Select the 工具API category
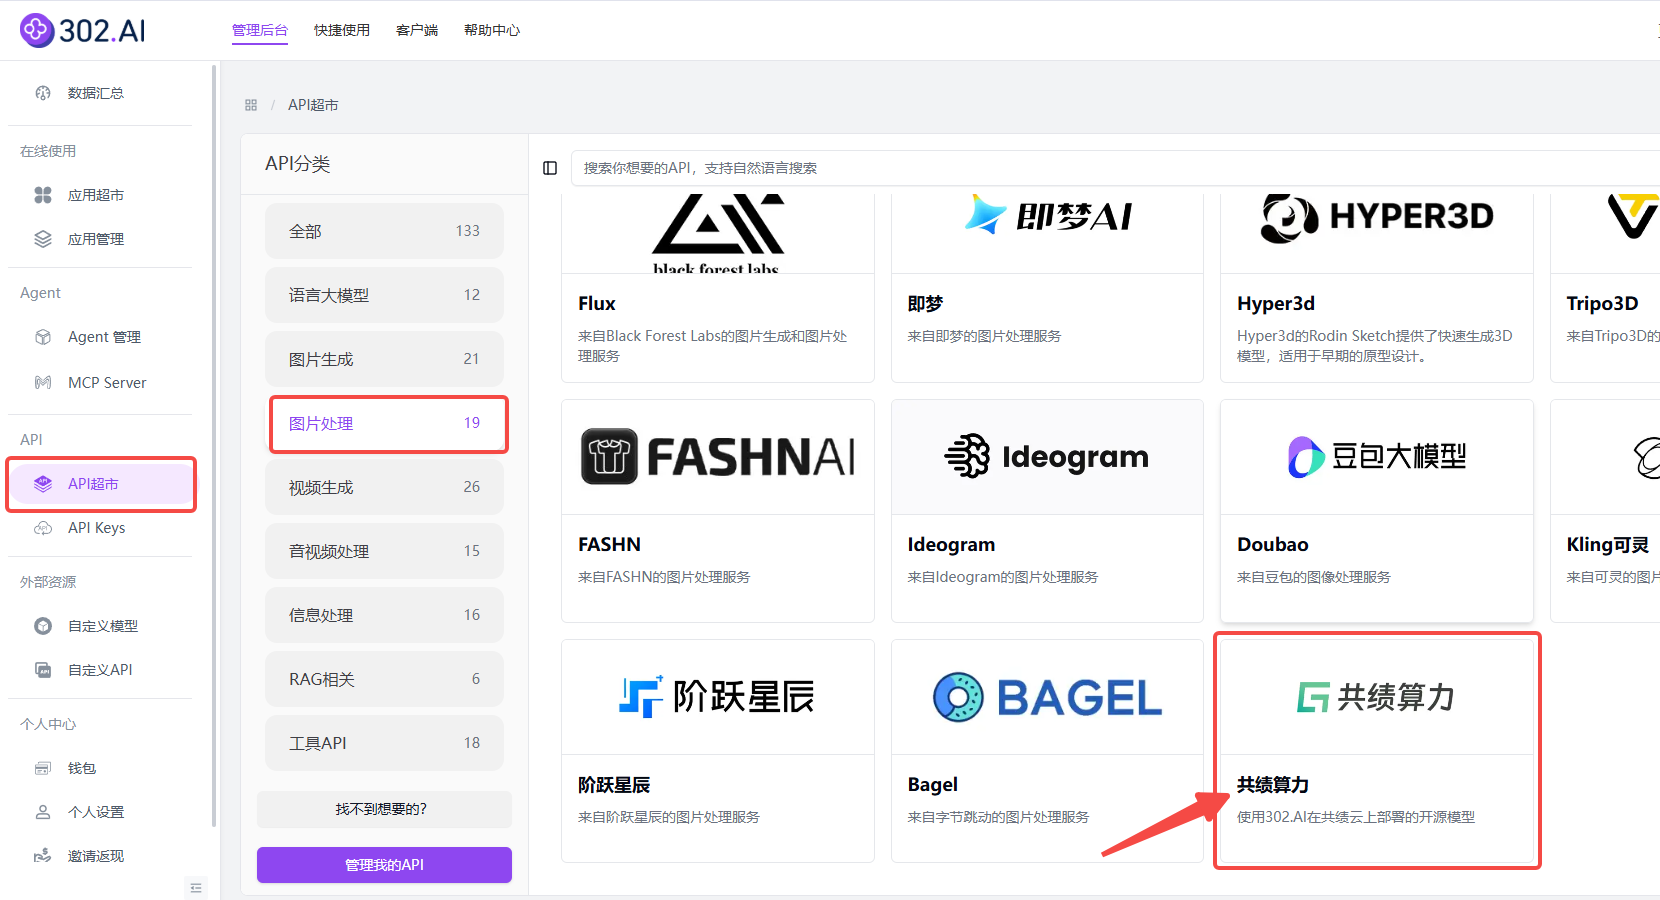 (x=384, y=743)
